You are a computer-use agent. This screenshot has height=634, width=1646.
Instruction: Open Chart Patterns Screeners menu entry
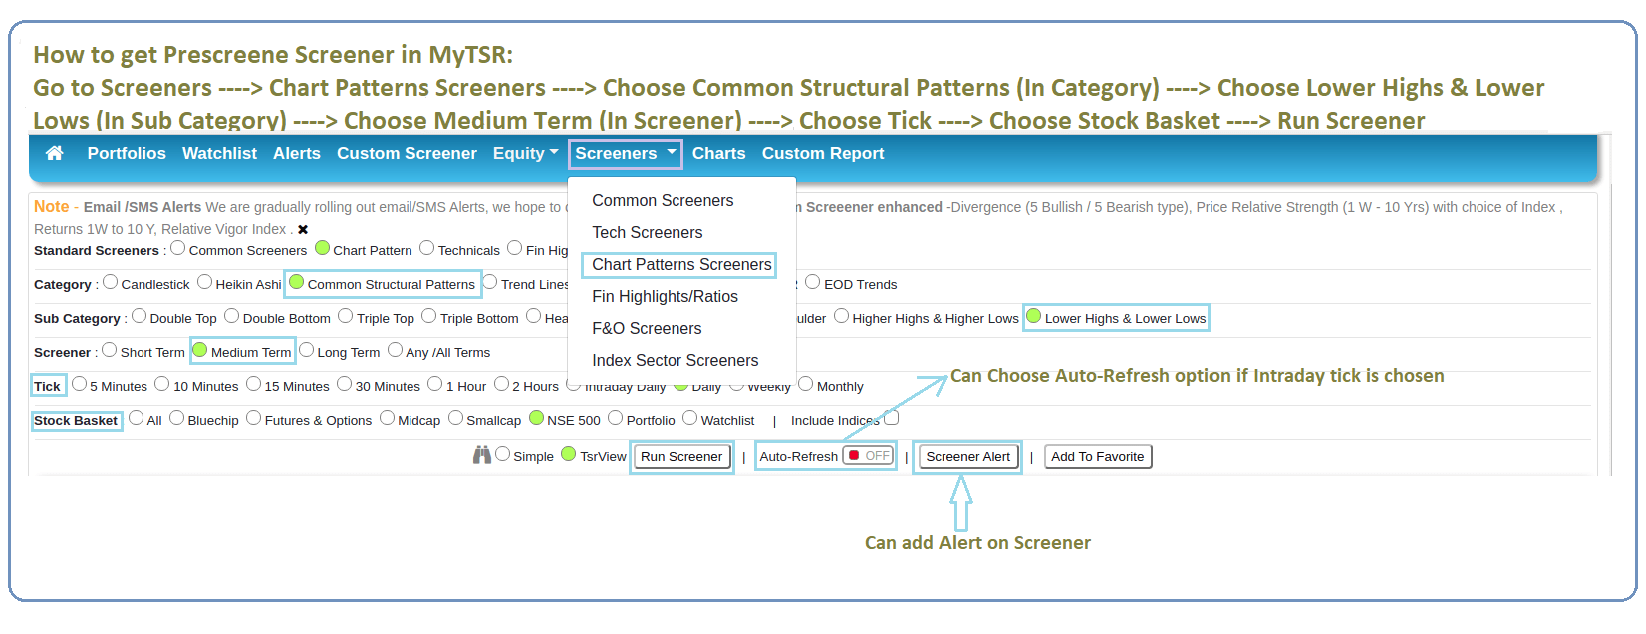[682, 264]
